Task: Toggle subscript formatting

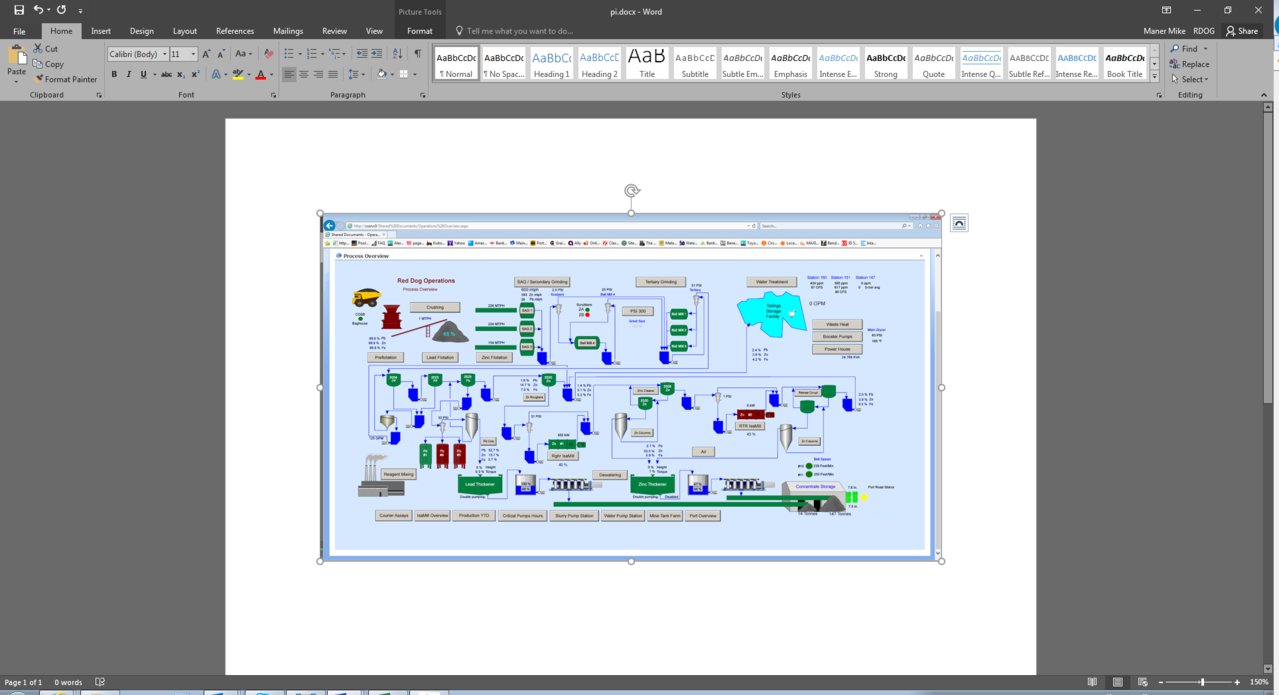Action: (180, 74)
